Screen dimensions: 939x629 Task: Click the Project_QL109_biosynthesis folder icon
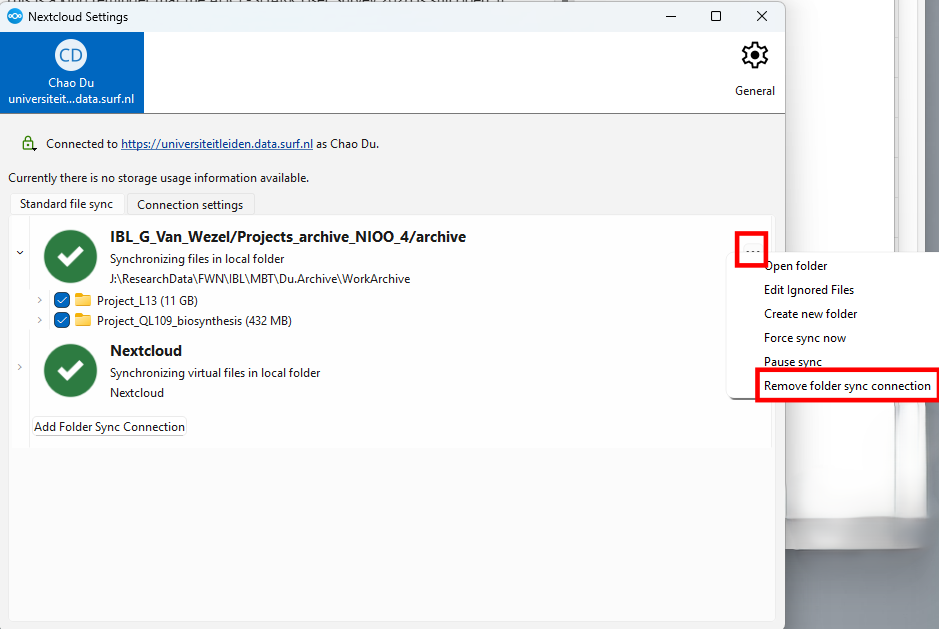tap(83, 320)
